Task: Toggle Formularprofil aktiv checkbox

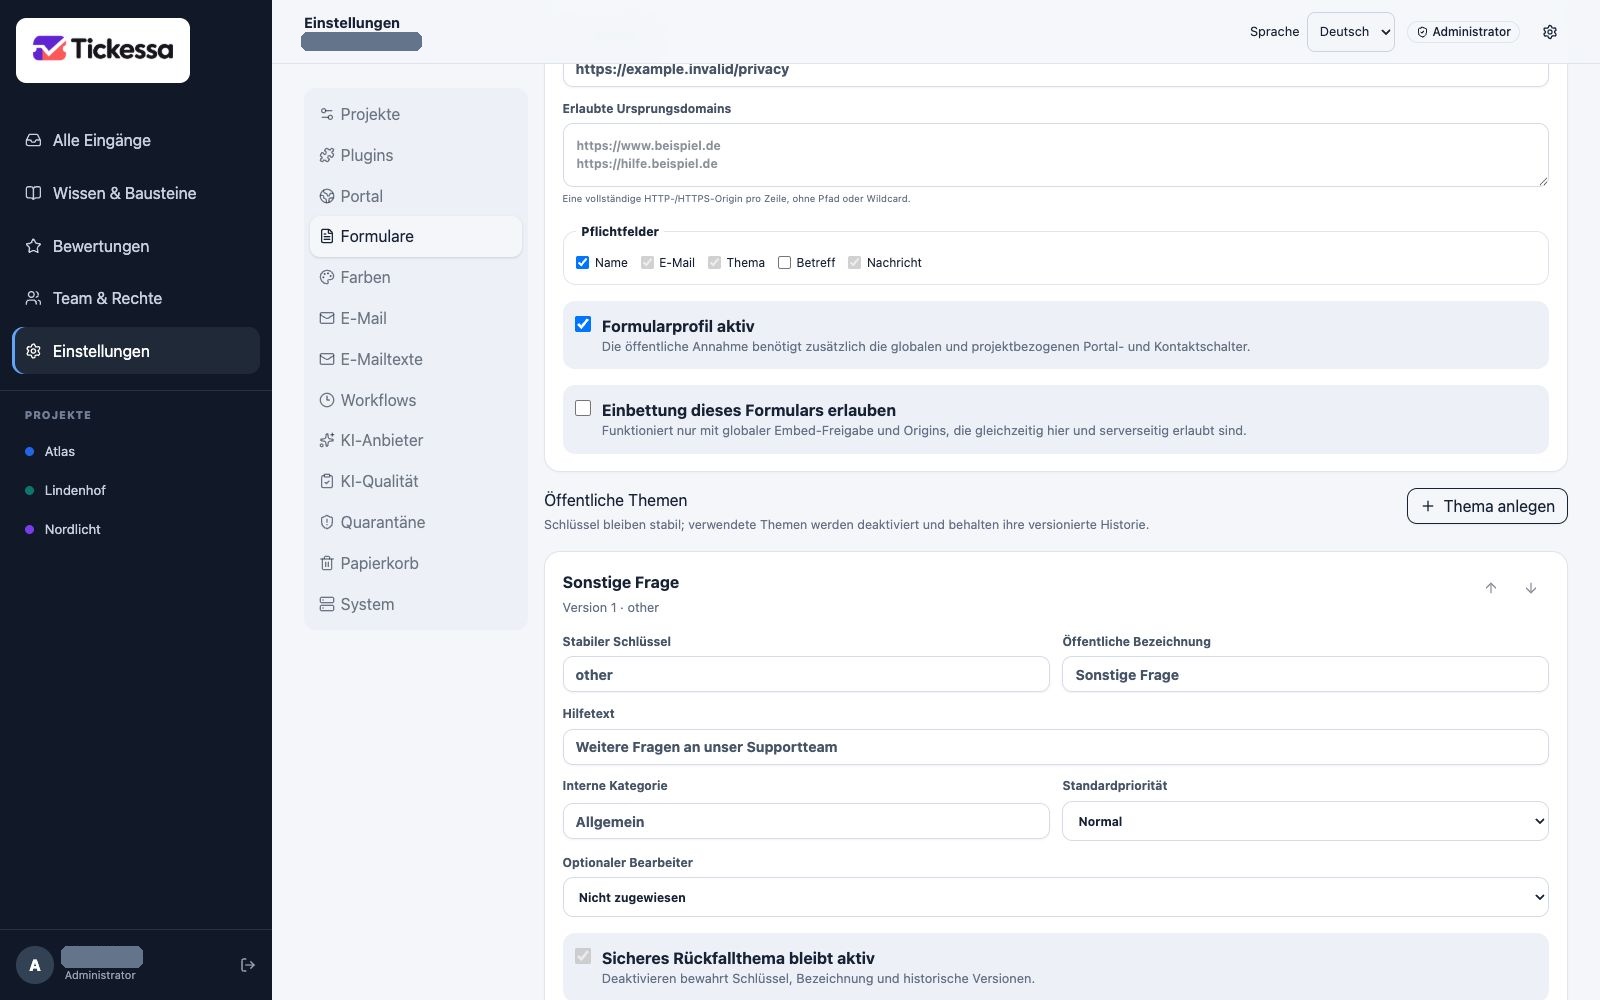Action: (583, 324)
